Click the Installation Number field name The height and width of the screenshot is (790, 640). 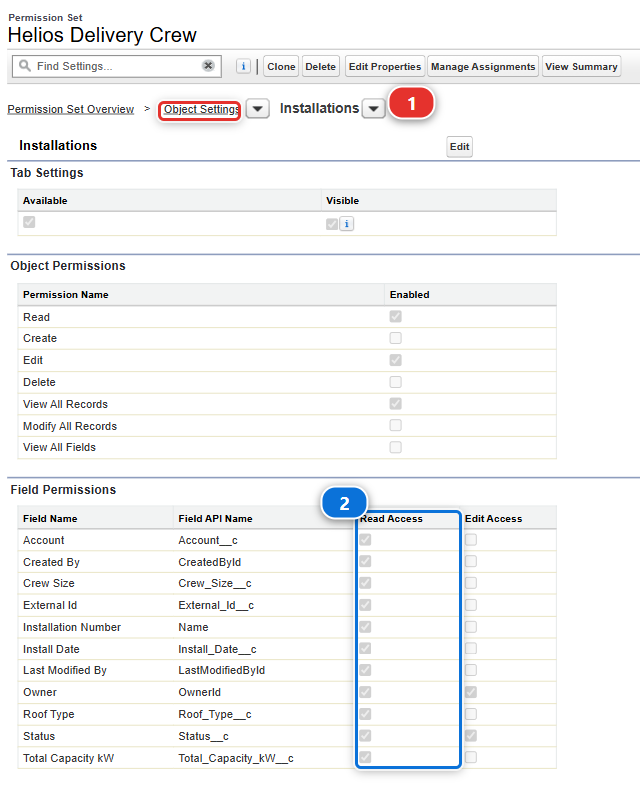72,627
